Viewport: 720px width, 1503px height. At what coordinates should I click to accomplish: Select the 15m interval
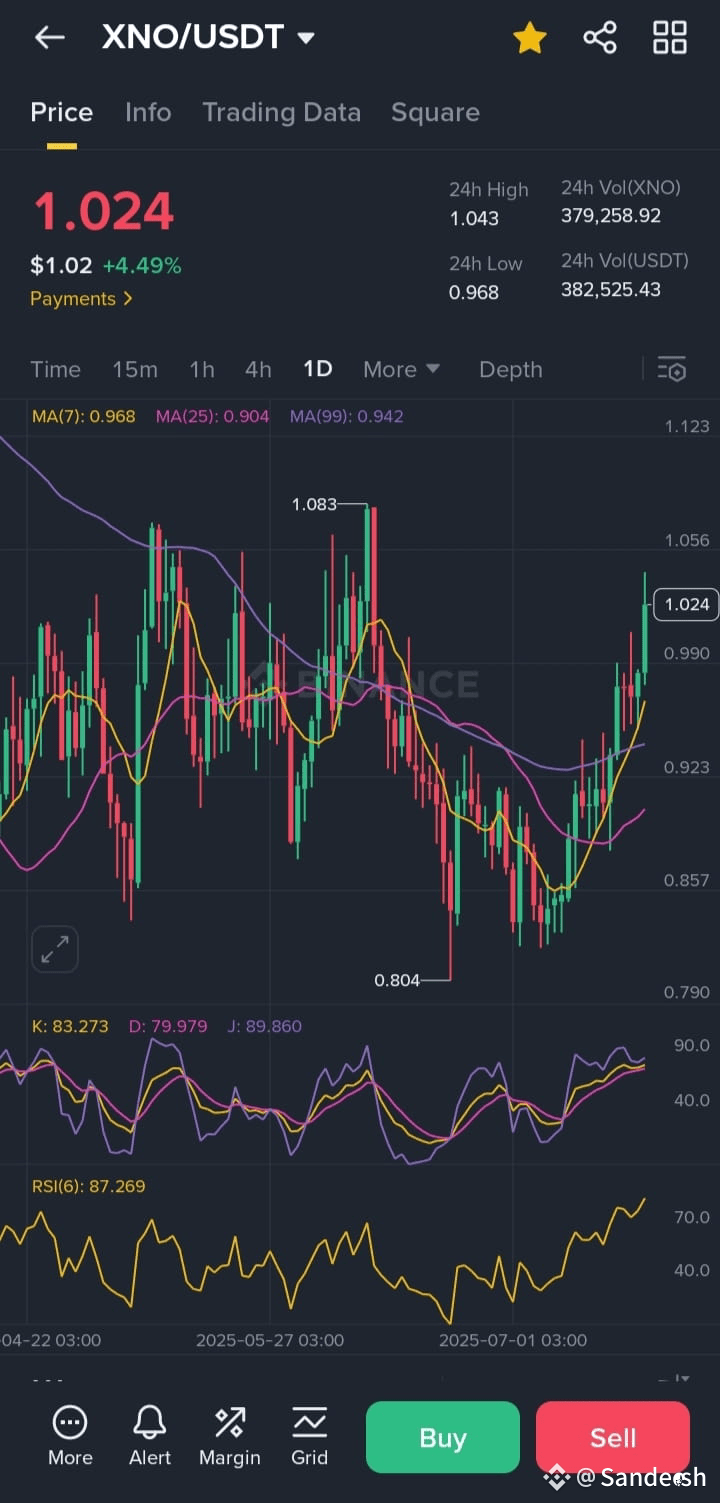coord(135,369)
